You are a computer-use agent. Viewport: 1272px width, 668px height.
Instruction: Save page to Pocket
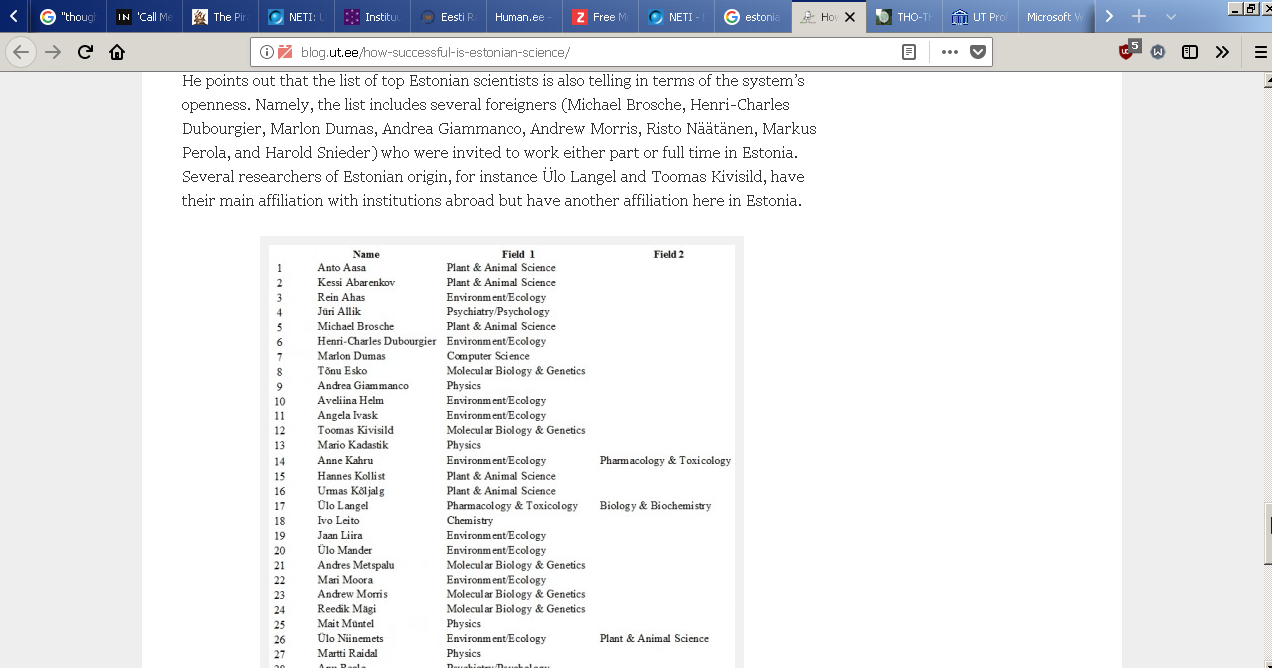[977, 52]
